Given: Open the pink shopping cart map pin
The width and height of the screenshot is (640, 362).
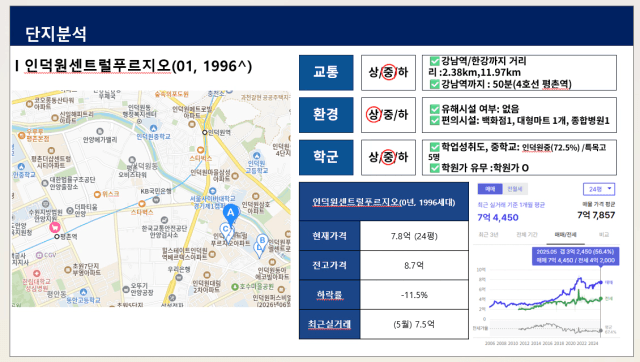Looking at the screenshot, I should [54, 227].
